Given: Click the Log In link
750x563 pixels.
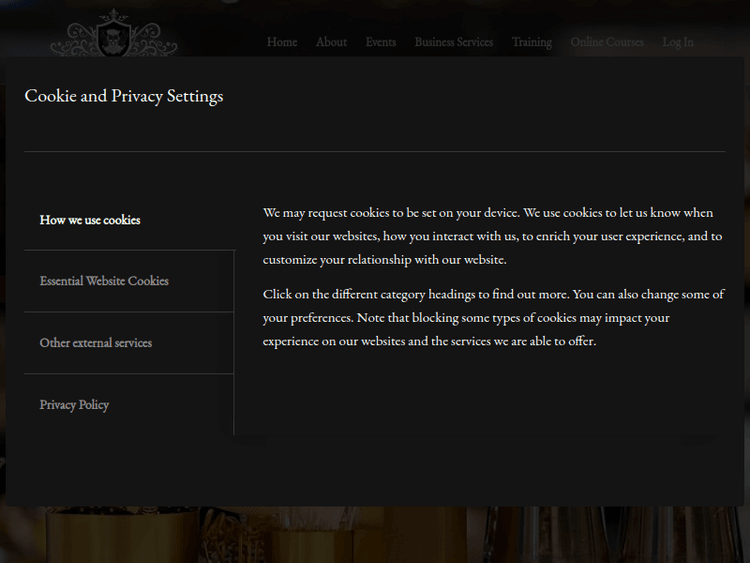Looking at the screenshot, I should point(677,42).
